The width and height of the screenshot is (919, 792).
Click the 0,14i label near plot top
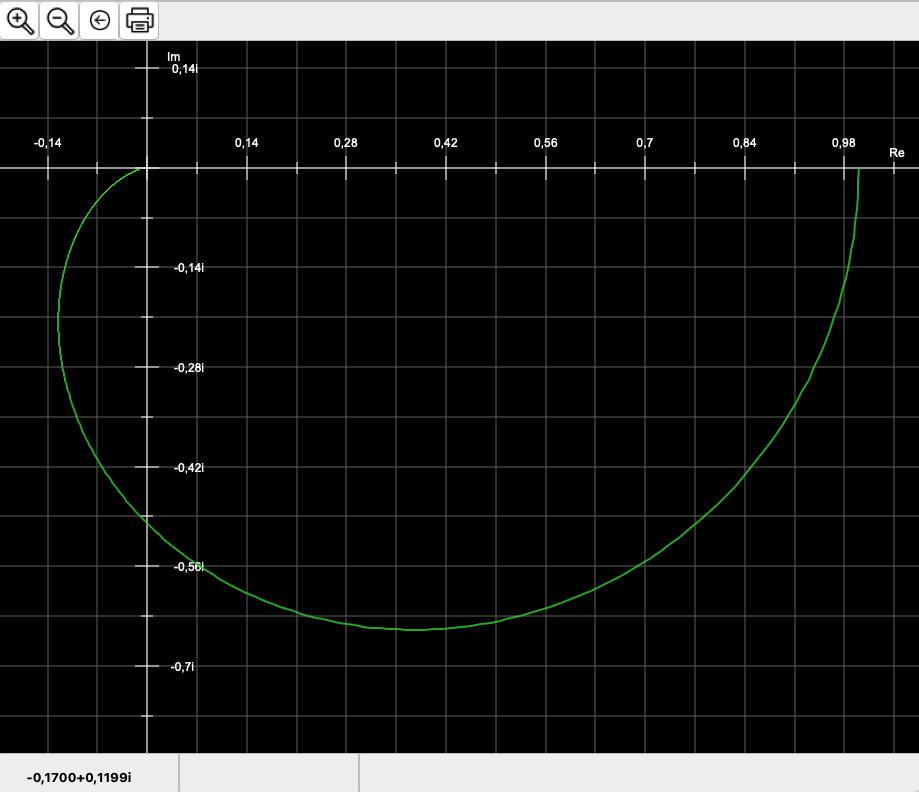pos(185,69)
